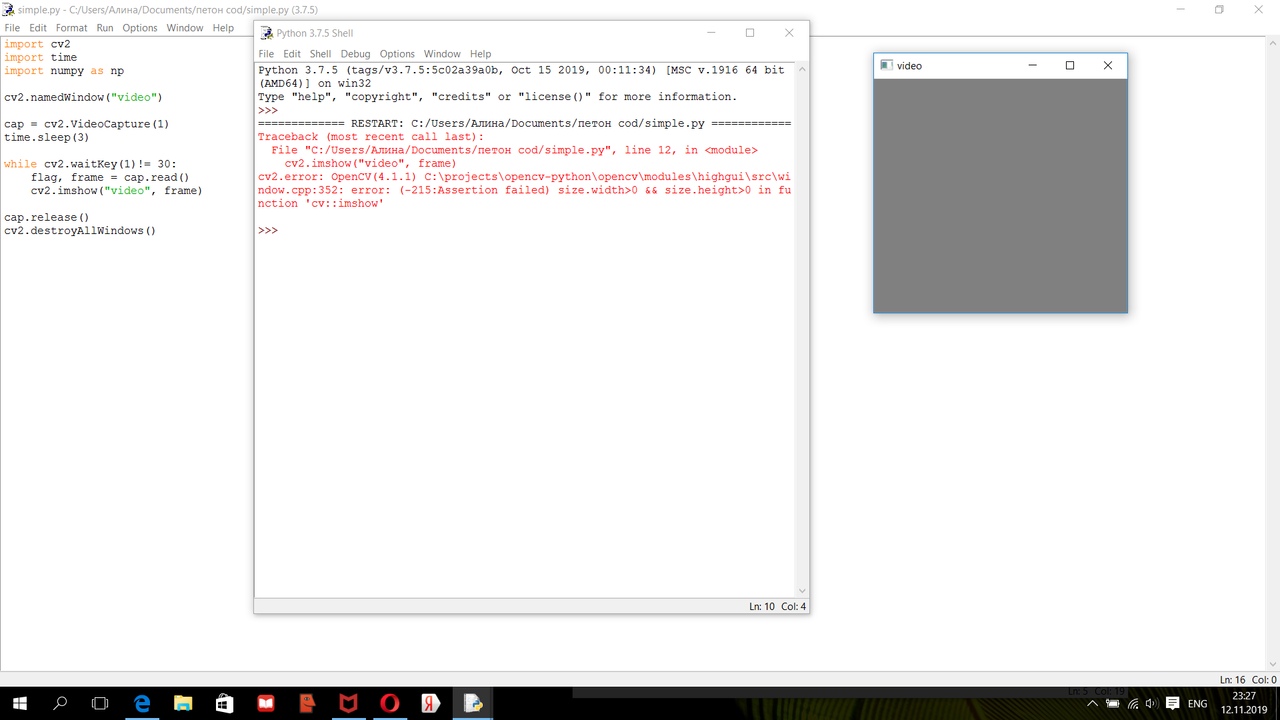Click Shell status 'Ln: 10 Col: 4'
The height and width of the screenshot is (720, 1280).
point(777,606)
